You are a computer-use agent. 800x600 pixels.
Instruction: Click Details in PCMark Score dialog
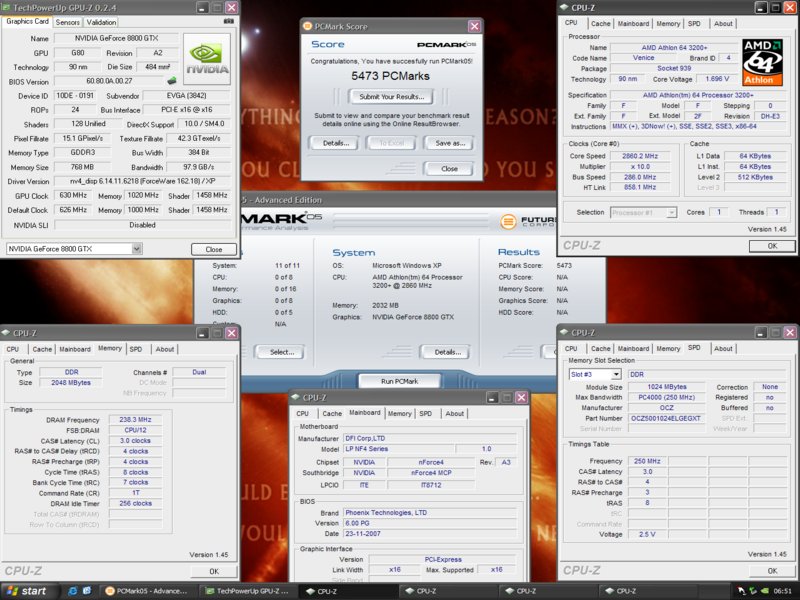[x=336, y=143]
